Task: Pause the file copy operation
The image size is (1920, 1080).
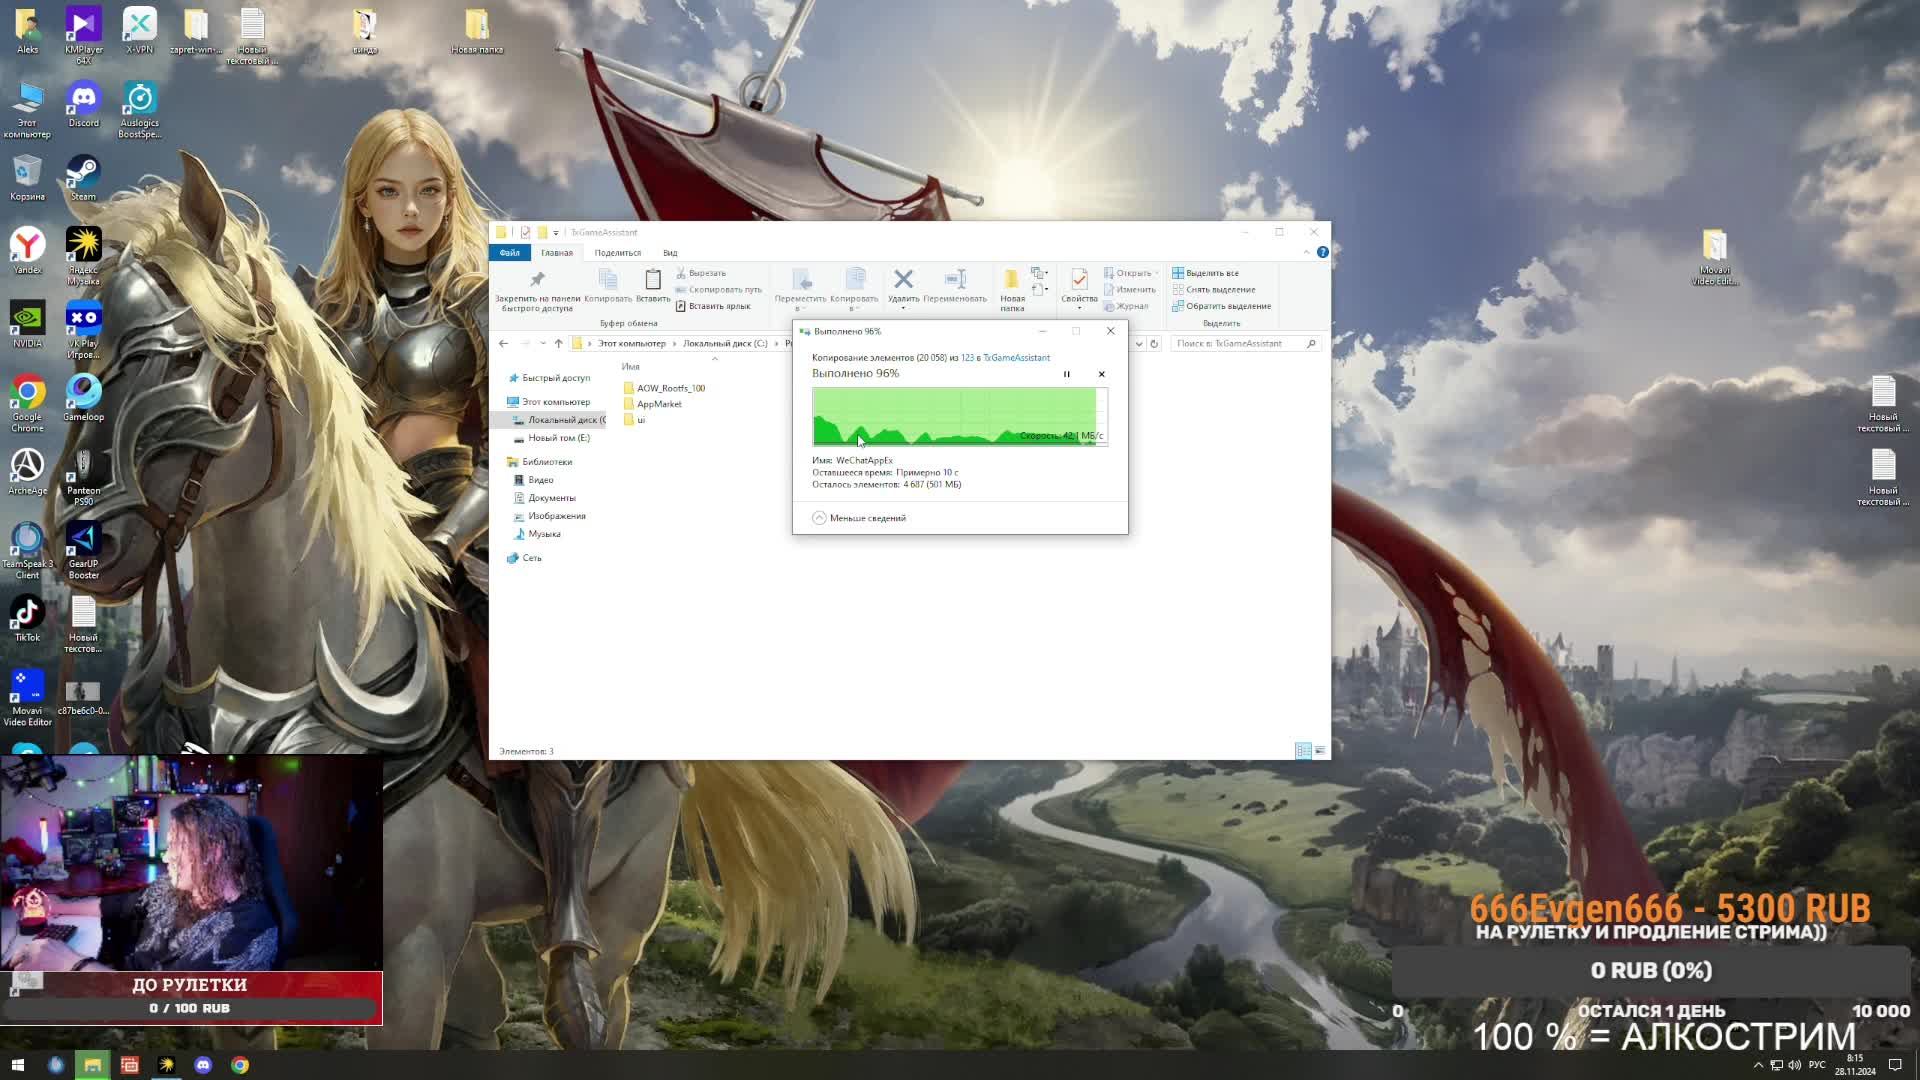Action: pos(1066,374)
